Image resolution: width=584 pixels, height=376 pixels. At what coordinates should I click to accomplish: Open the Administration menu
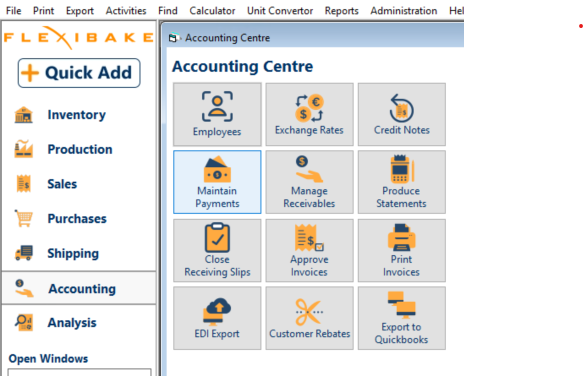(x=404, y=11)
